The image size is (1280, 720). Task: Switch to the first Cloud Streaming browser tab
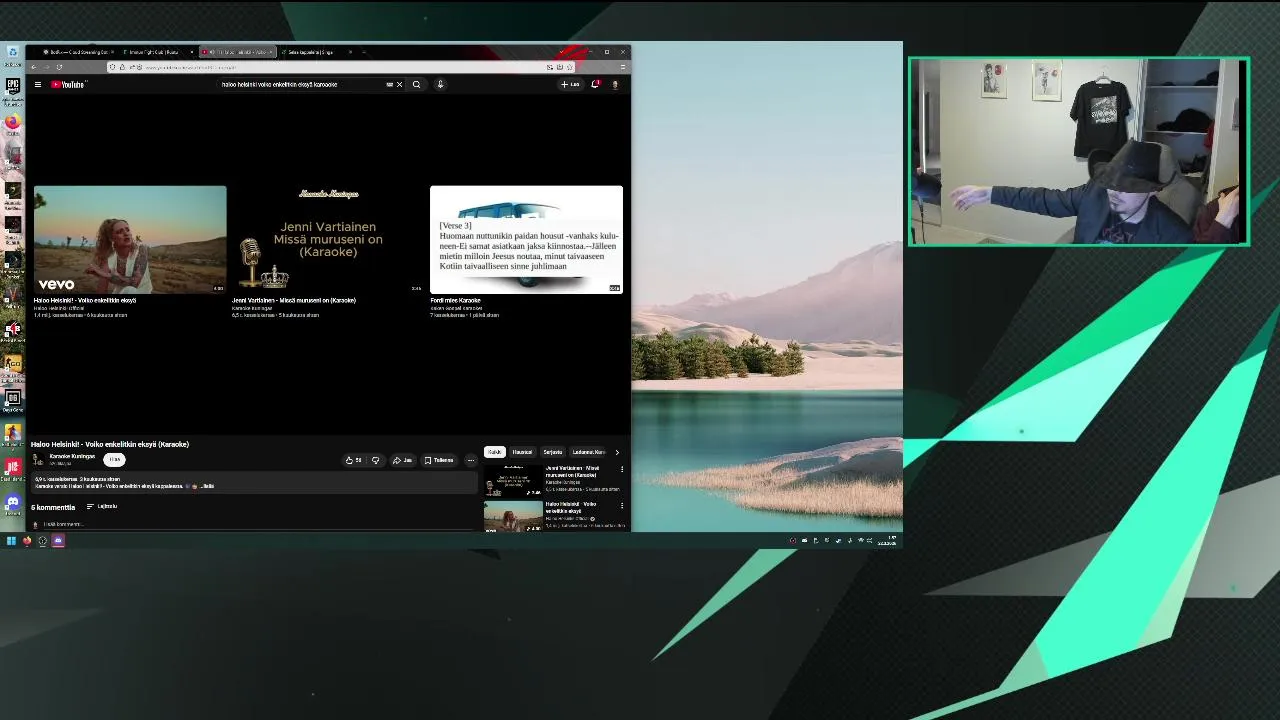coord(76,52)
